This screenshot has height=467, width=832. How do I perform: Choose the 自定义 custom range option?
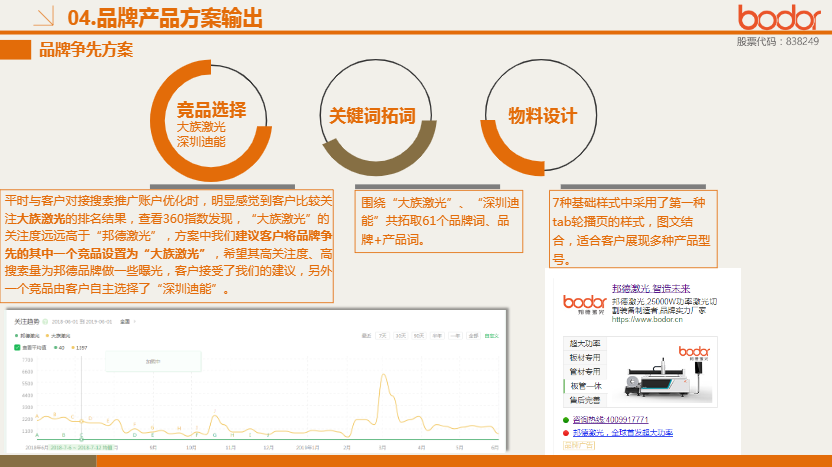click(x=492, y=336)
